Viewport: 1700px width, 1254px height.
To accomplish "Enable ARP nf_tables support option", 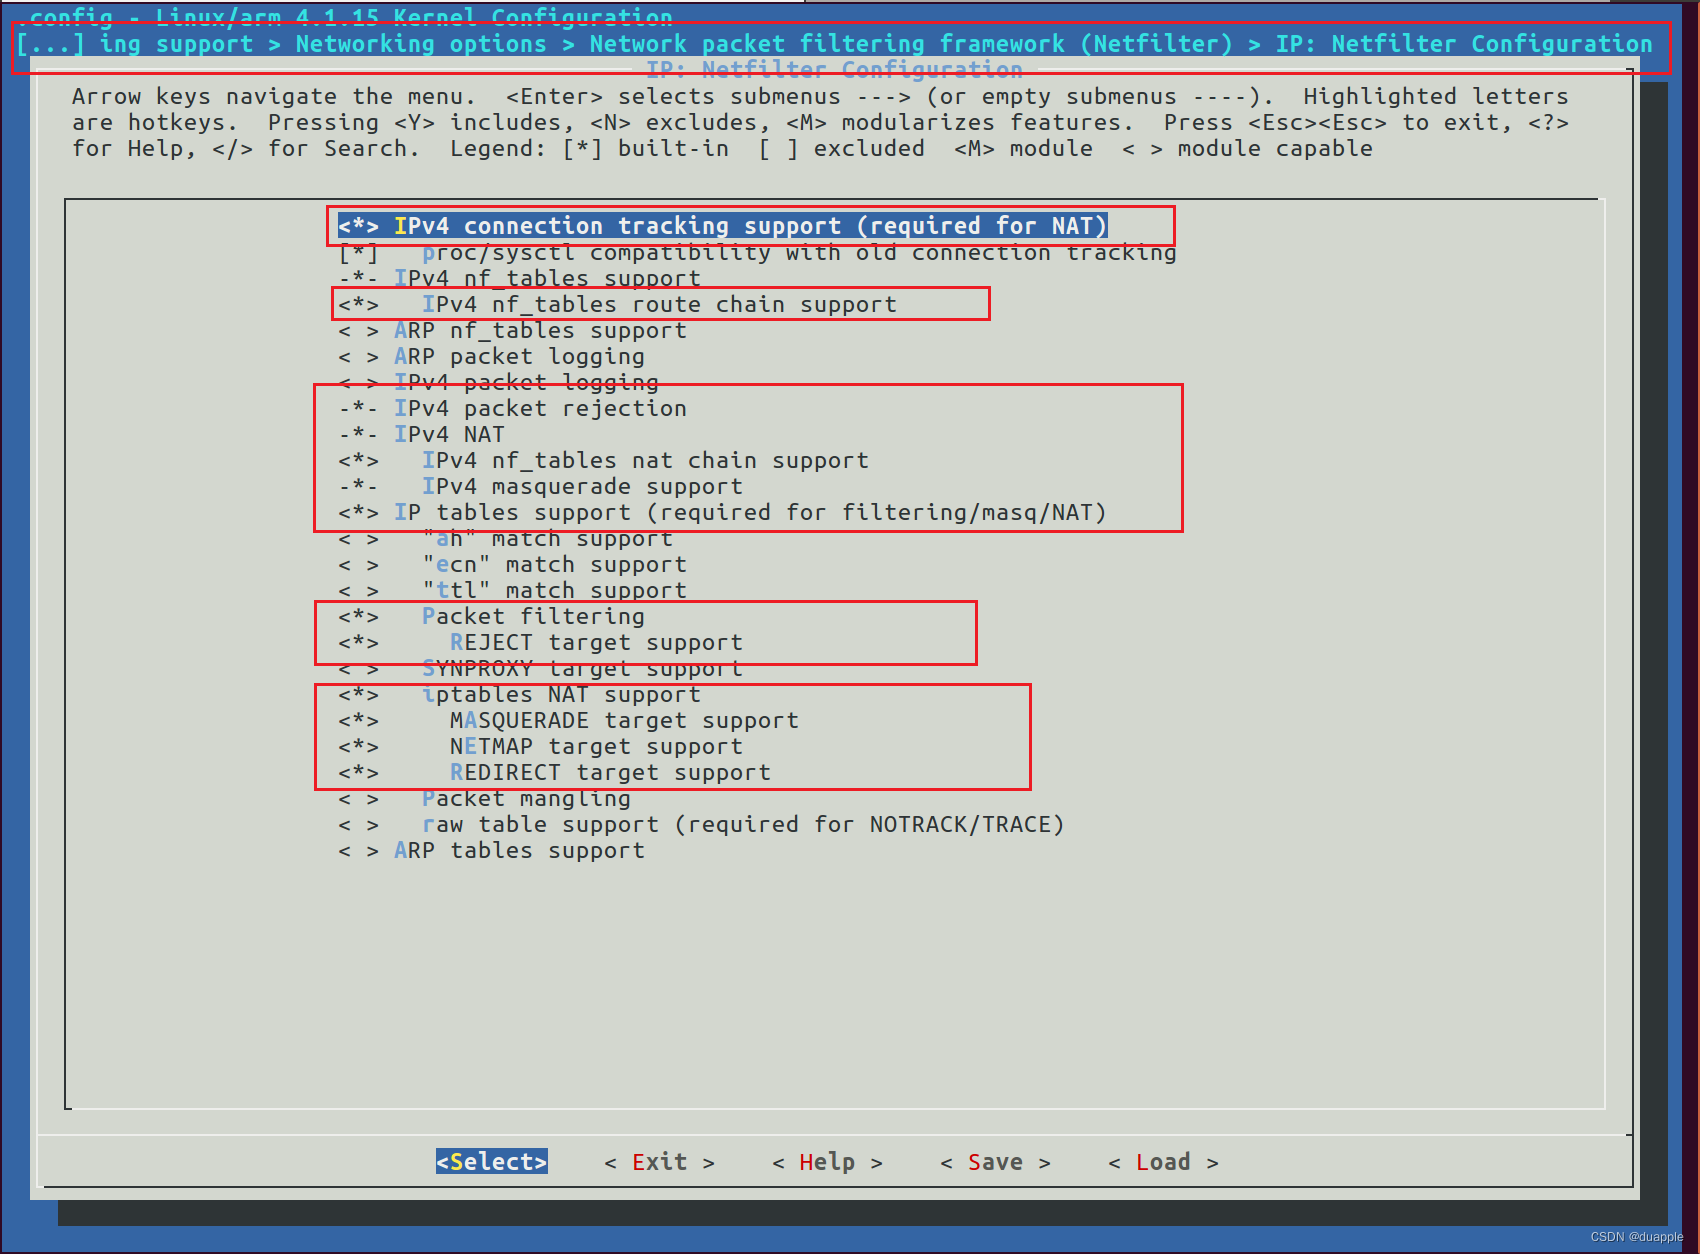I will click(512, 330).
